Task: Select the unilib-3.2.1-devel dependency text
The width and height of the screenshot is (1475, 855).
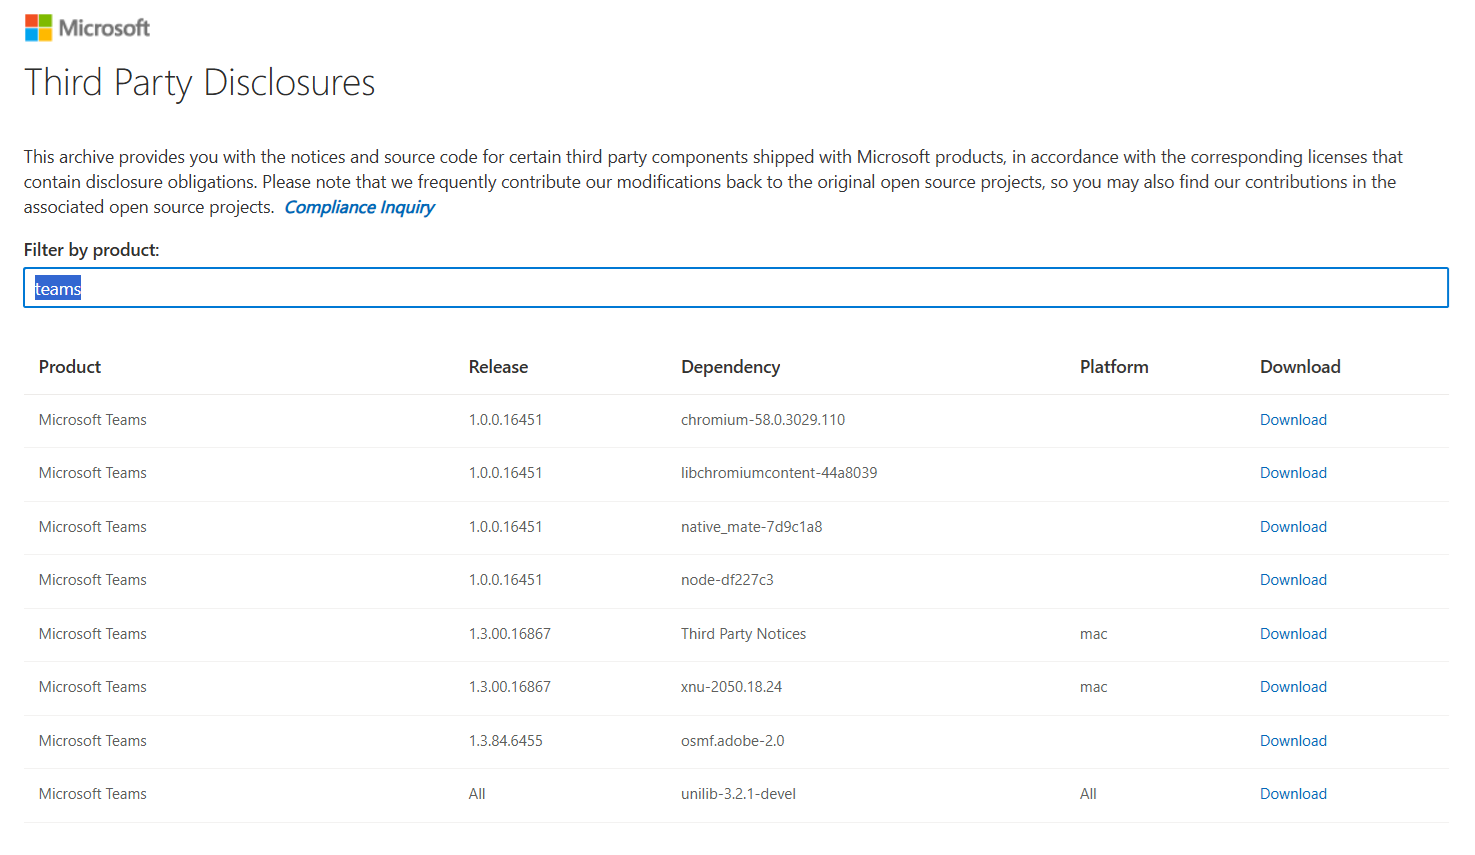Action: click(x=738, y=794)
